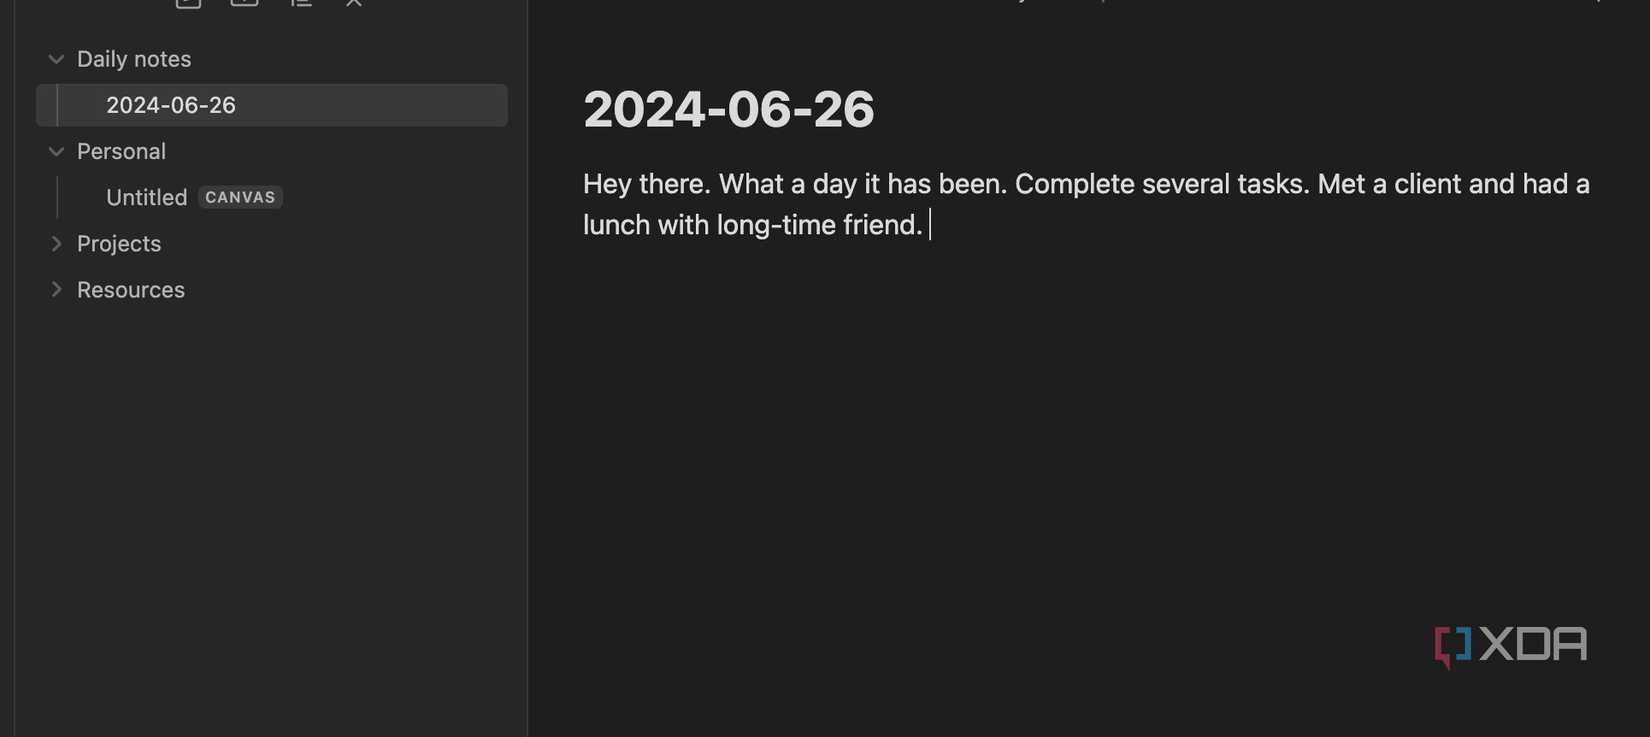Select the Personal folder label

point(121,152)
